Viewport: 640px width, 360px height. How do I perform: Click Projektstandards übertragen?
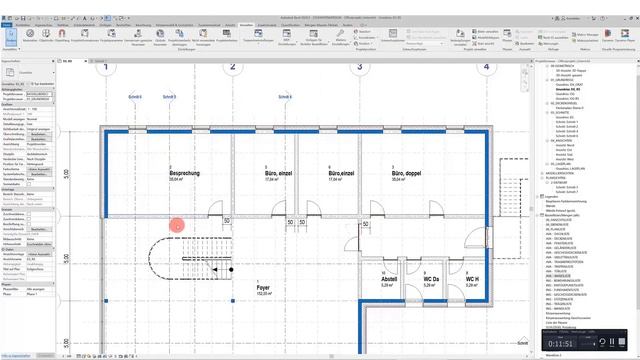click(179, 37)
